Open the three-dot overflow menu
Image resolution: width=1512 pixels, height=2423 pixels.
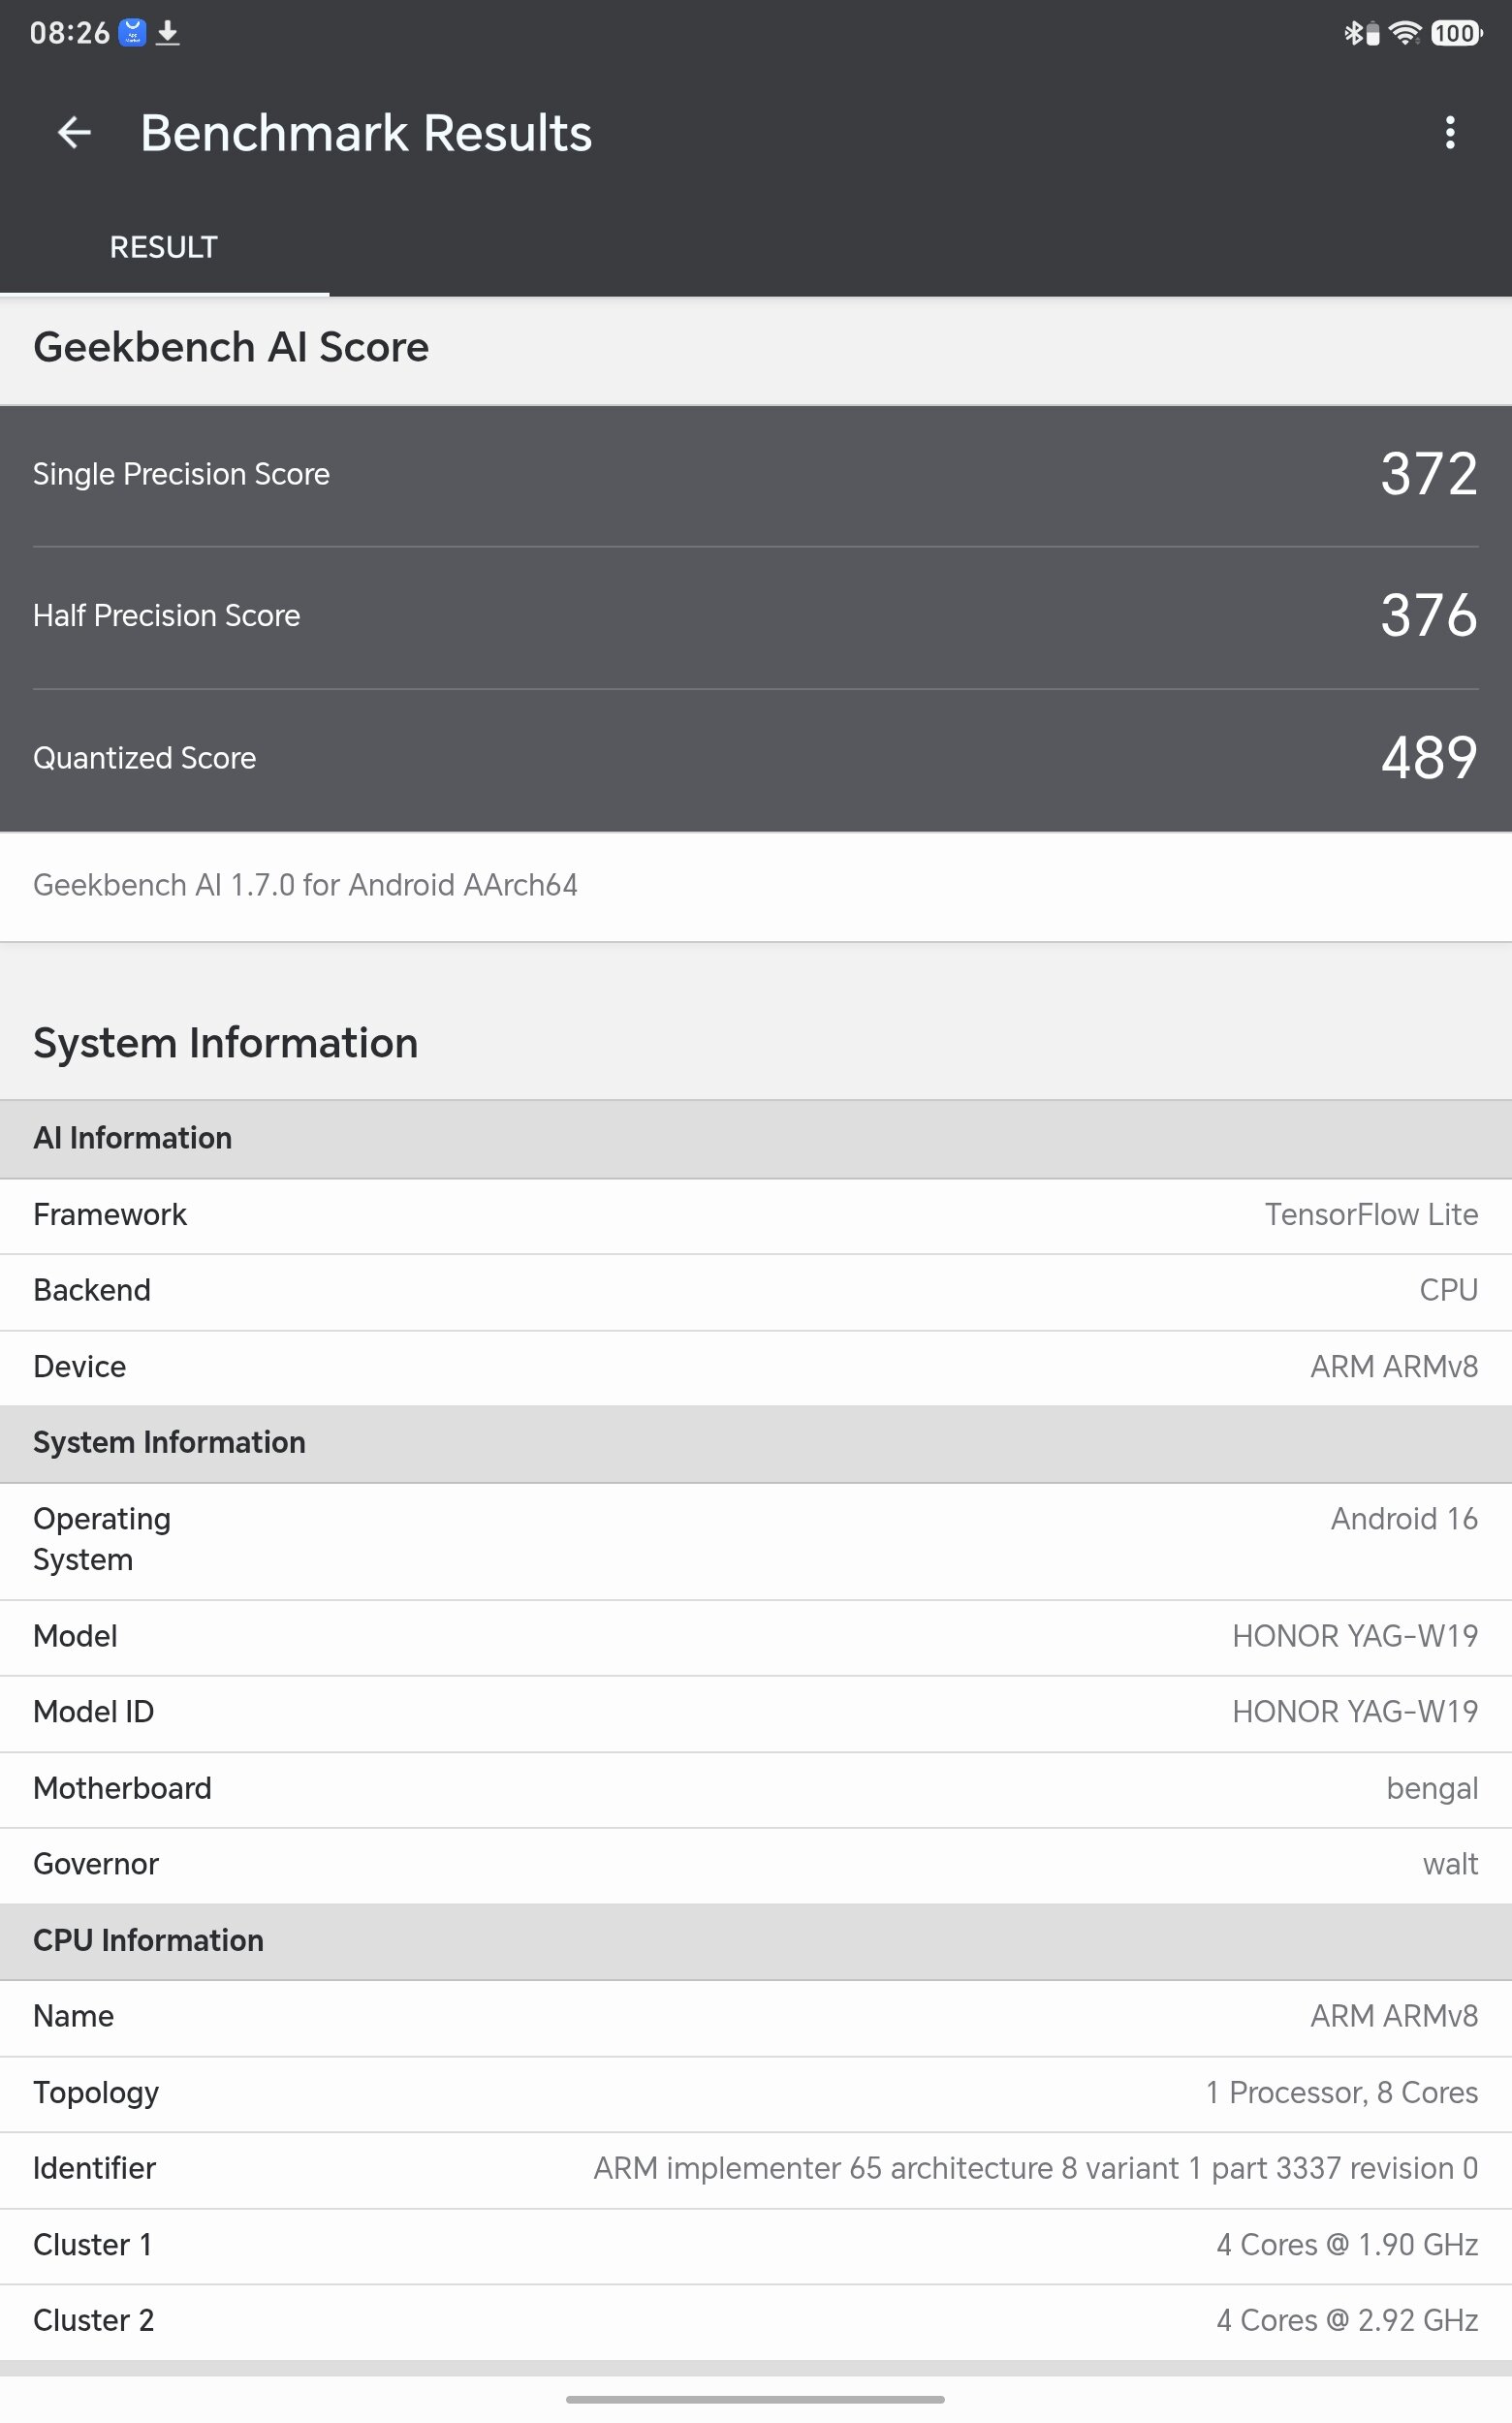point(1449,133)
